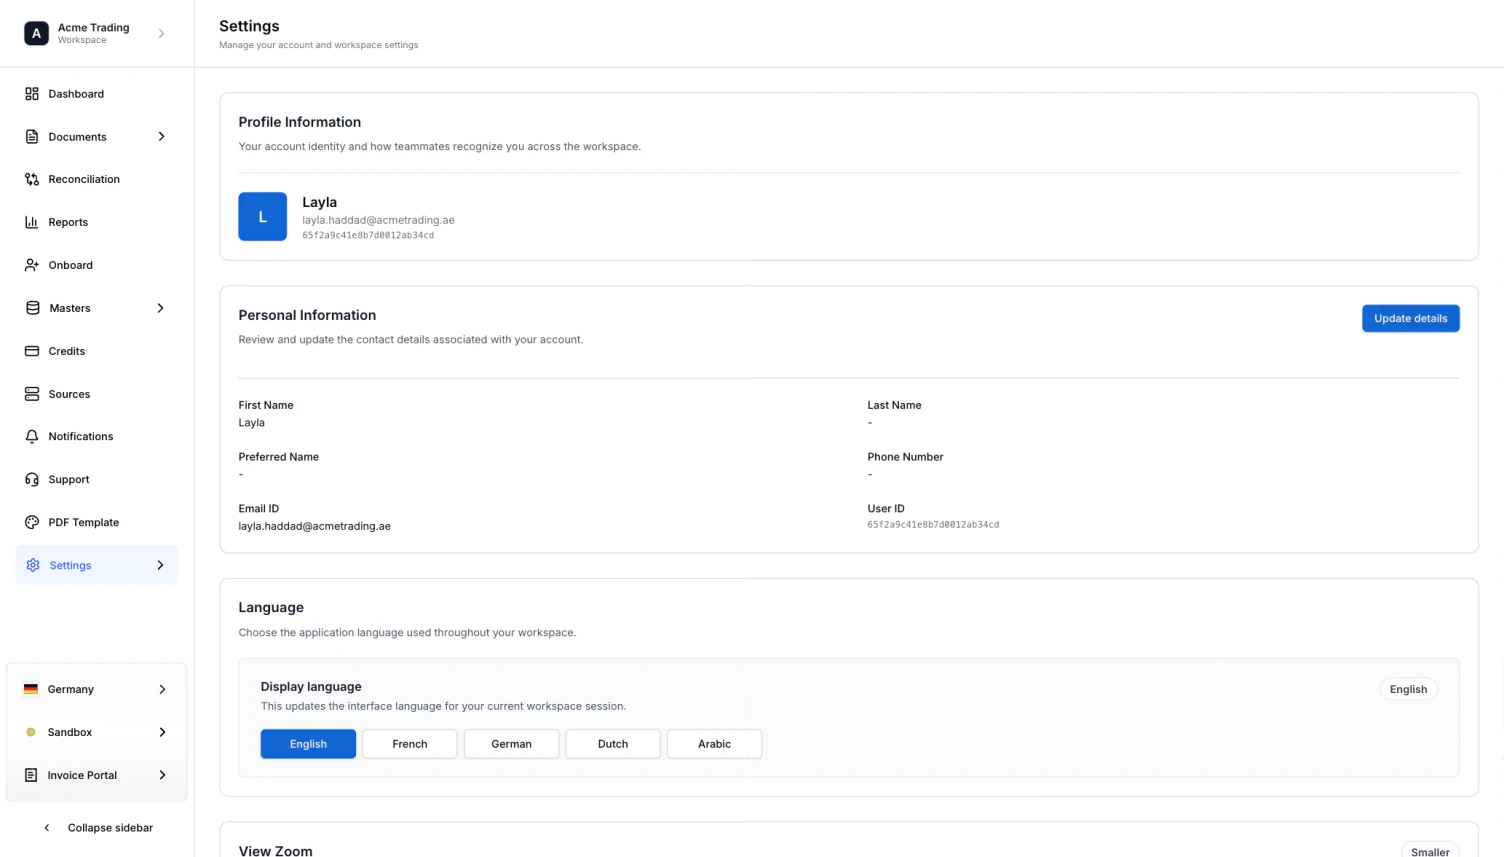Click the Layla profile avatar

point(263,217)
